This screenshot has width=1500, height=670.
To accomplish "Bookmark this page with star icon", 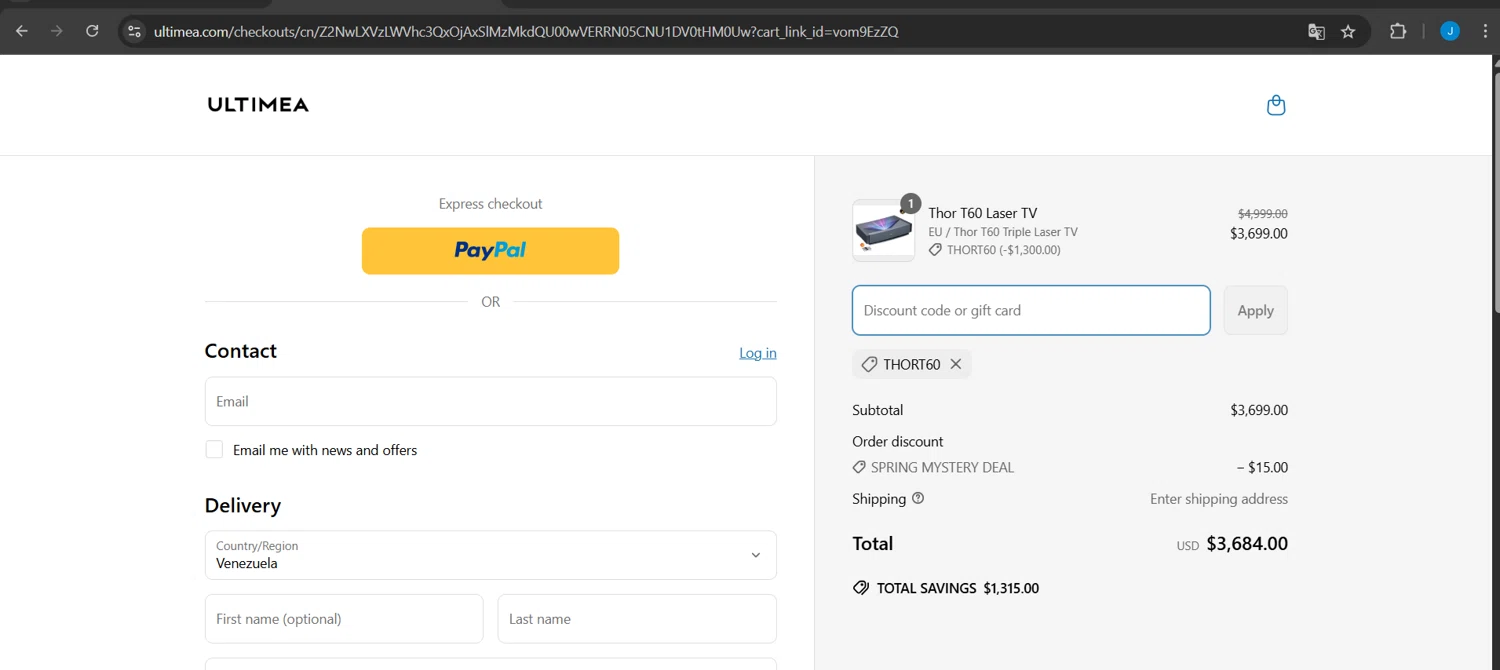I will click(1348, 31).
